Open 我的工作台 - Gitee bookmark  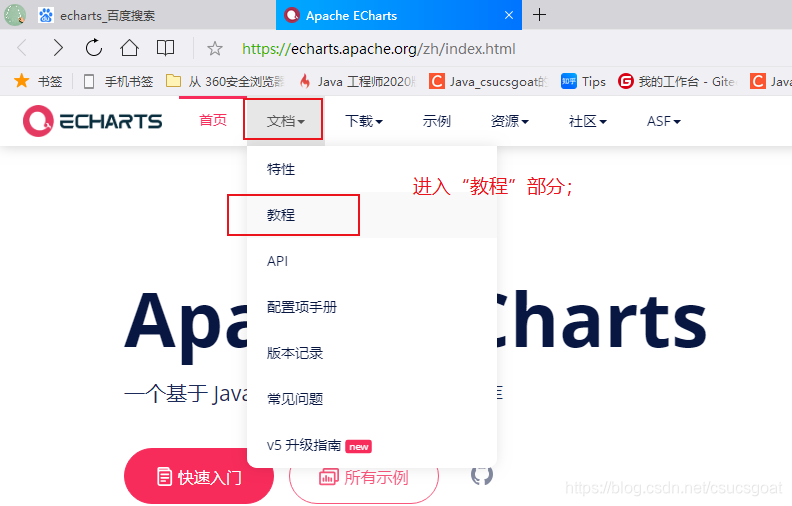tap(677, 81)
